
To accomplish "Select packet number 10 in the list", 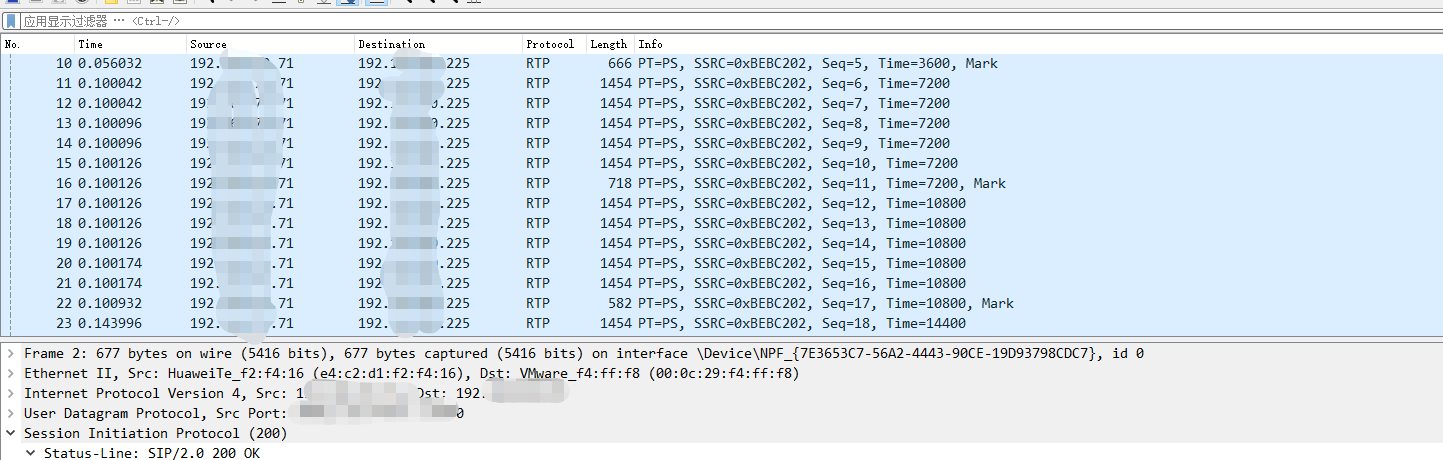I will [x=500, y=63].
